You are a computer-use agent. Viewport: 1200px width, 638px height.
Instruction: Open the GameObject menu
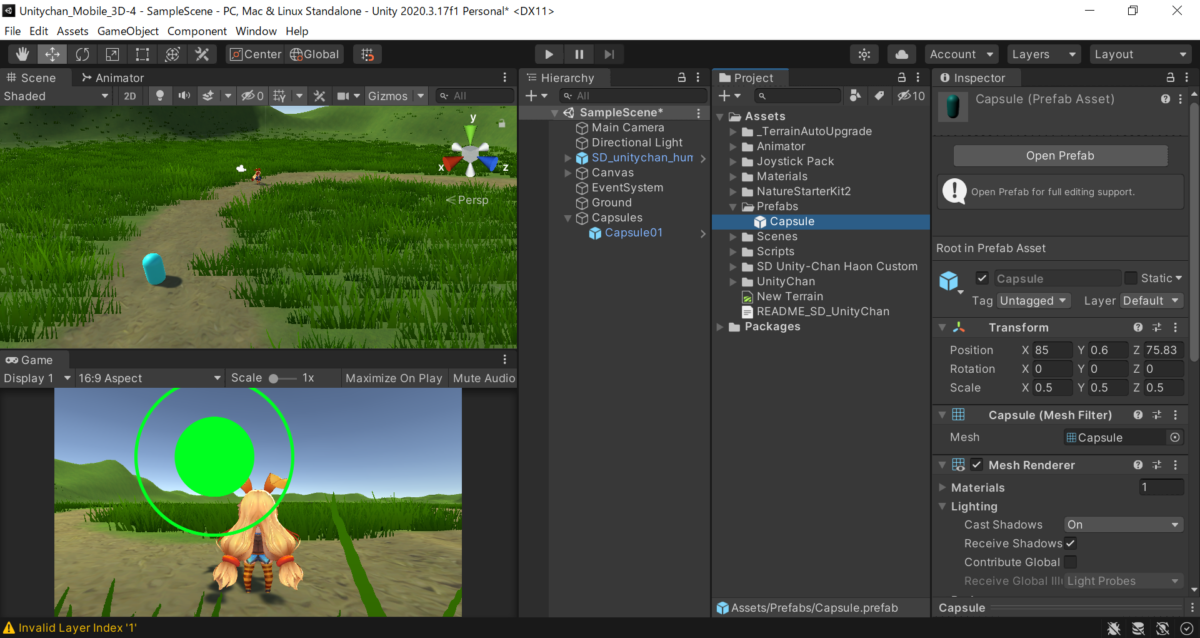[x=128, y=31]
